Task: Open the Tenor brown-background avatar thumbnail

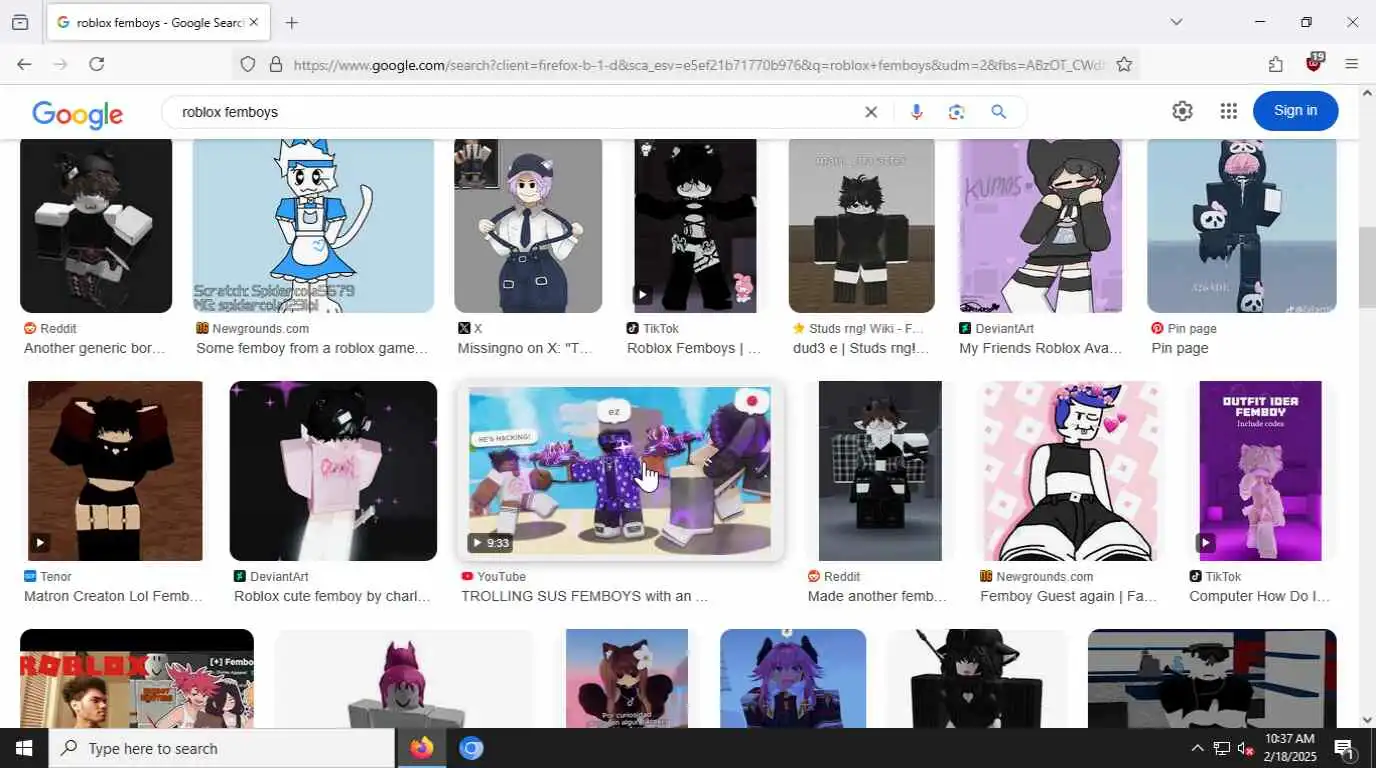Action: [115, 470]
